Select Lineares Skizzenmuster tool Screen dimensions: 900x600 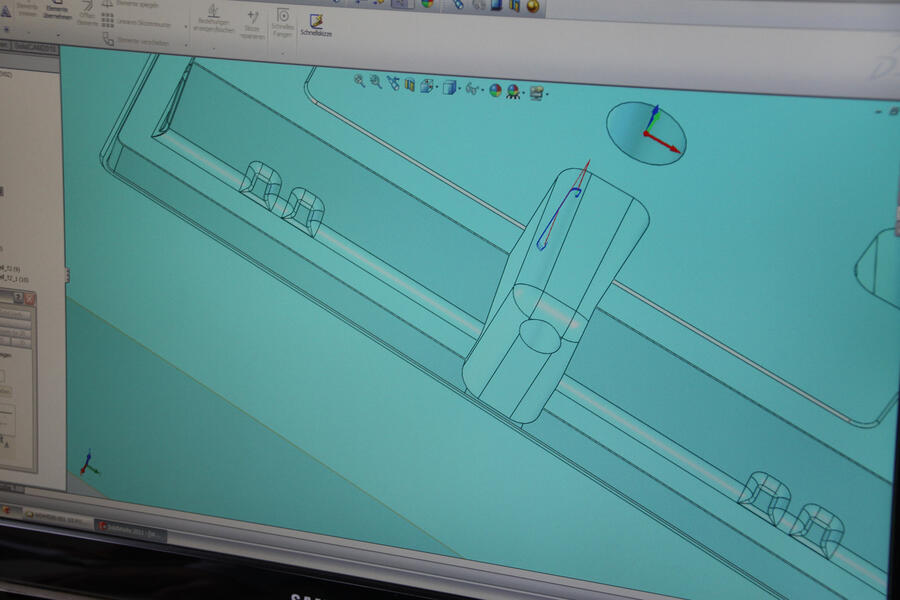pos(137,23)
